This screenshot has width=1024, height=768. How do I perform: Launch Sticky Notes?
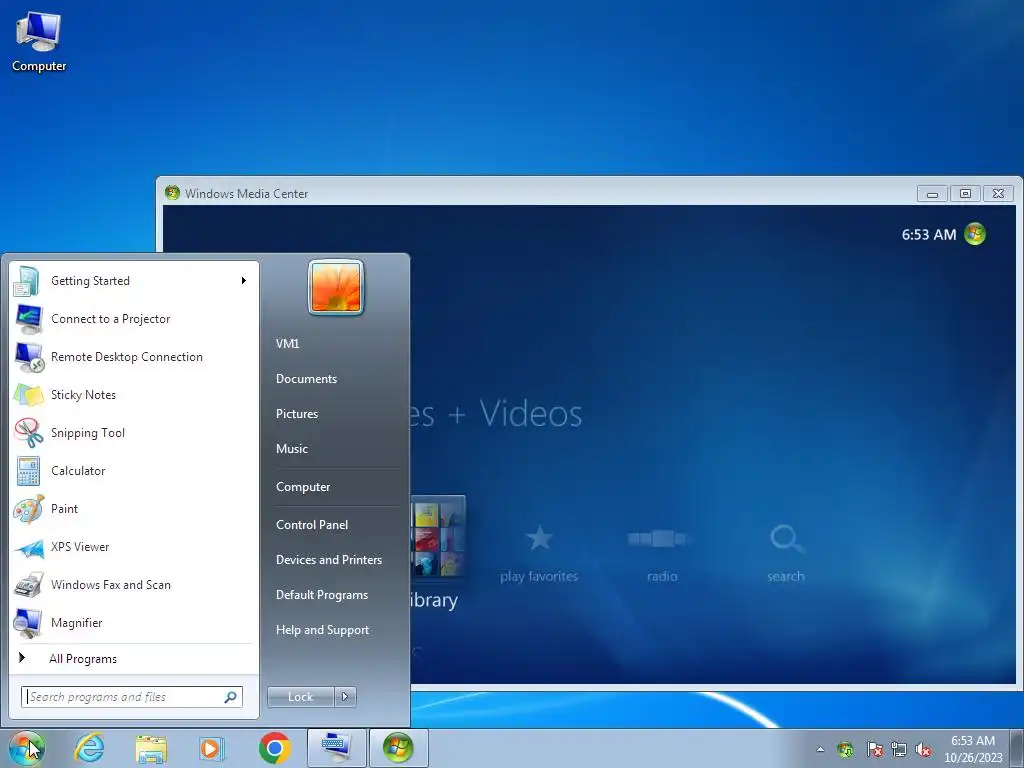134,394
